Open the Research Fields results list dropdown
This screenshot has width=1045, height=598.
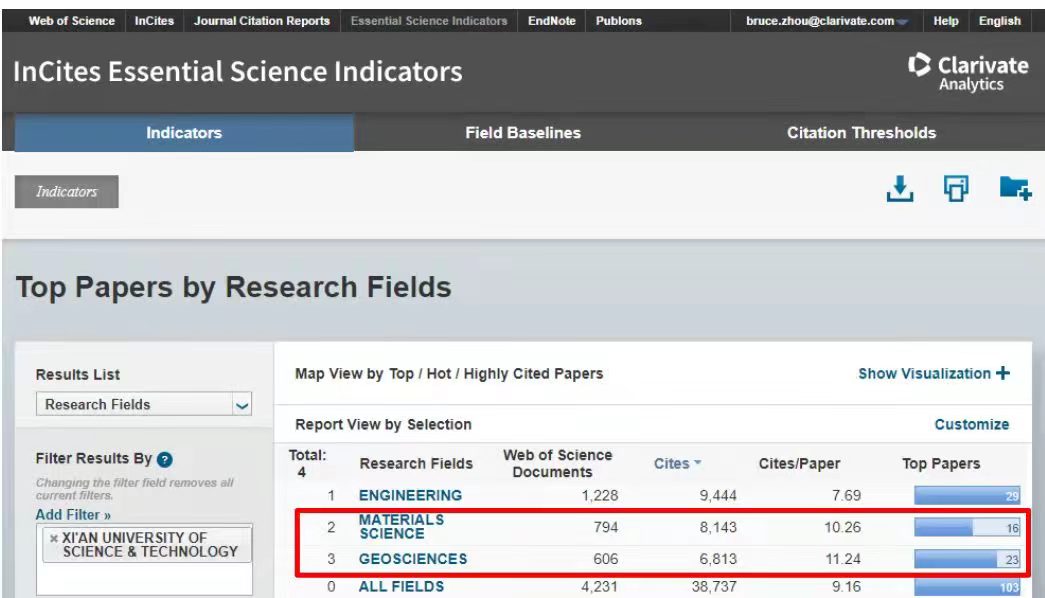pyautogui.click(x=144, y=405)
